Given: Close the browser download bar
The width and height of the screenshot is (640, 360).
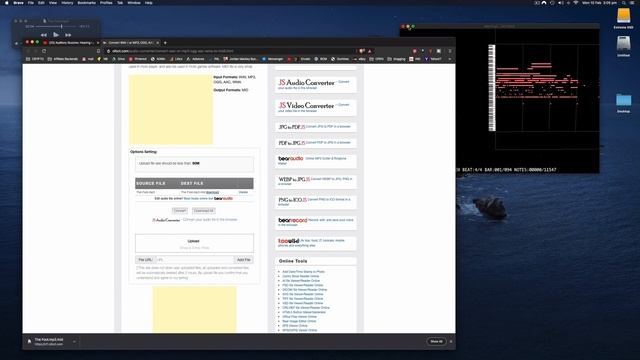Looking at the screenshot, I should (x=451, y=341).
